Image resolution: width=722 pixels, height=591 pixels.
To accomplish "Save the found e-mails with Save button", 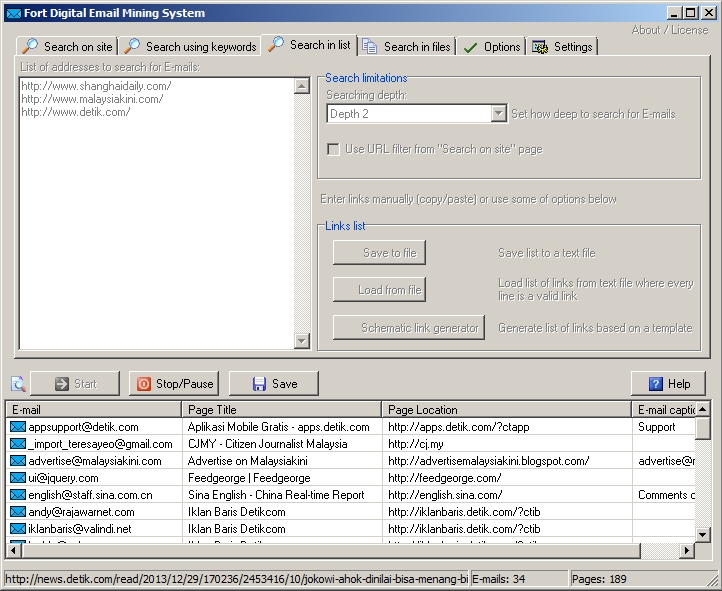I will coord(273,384).
